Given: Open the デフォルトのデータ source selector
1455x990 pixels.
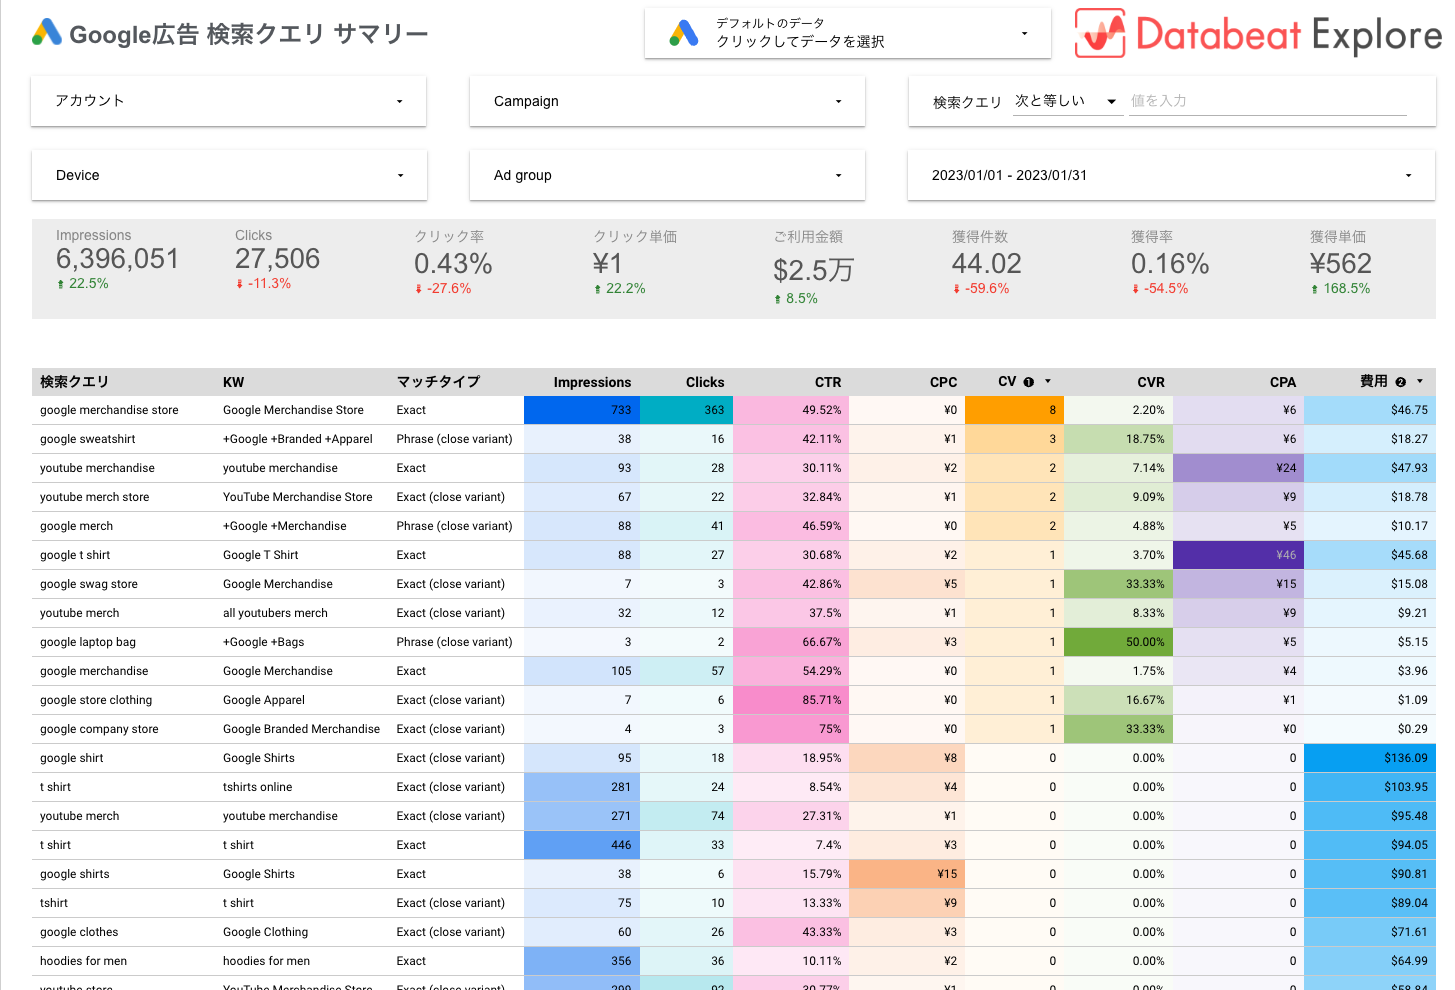Looking at the screenshot, I should 848,33.
